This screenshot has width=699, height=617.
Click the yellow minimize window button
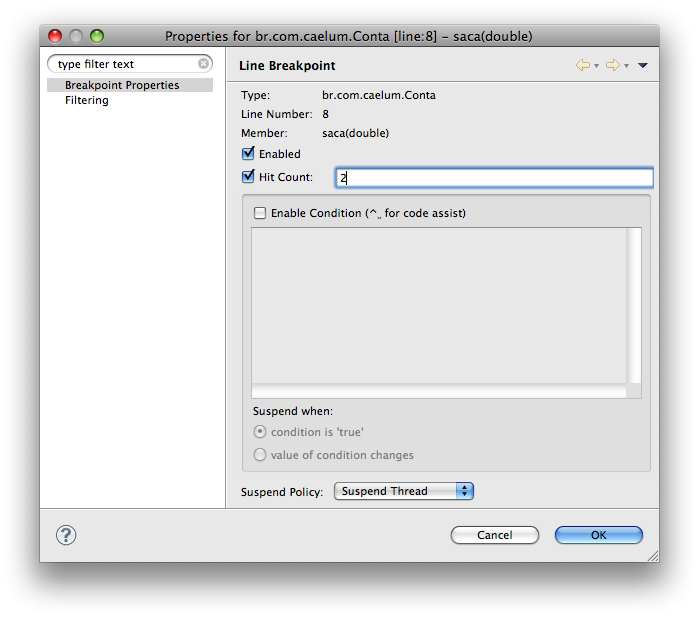[76, 36]
